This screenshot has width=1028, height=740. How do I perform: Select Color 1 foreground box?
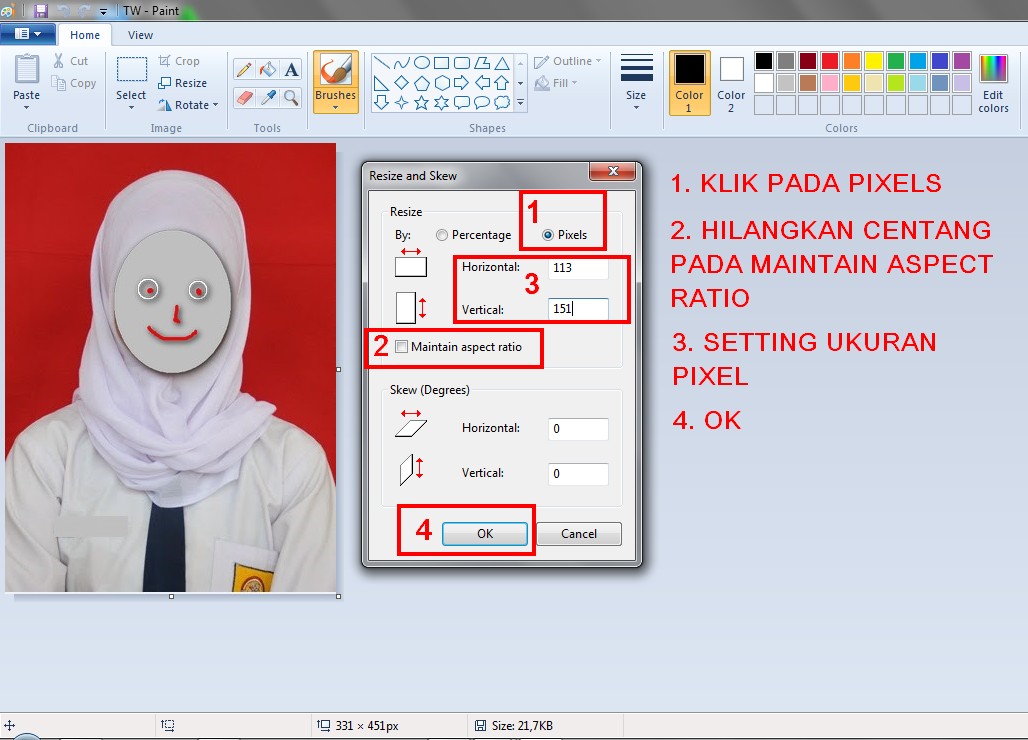coord(690,83)
